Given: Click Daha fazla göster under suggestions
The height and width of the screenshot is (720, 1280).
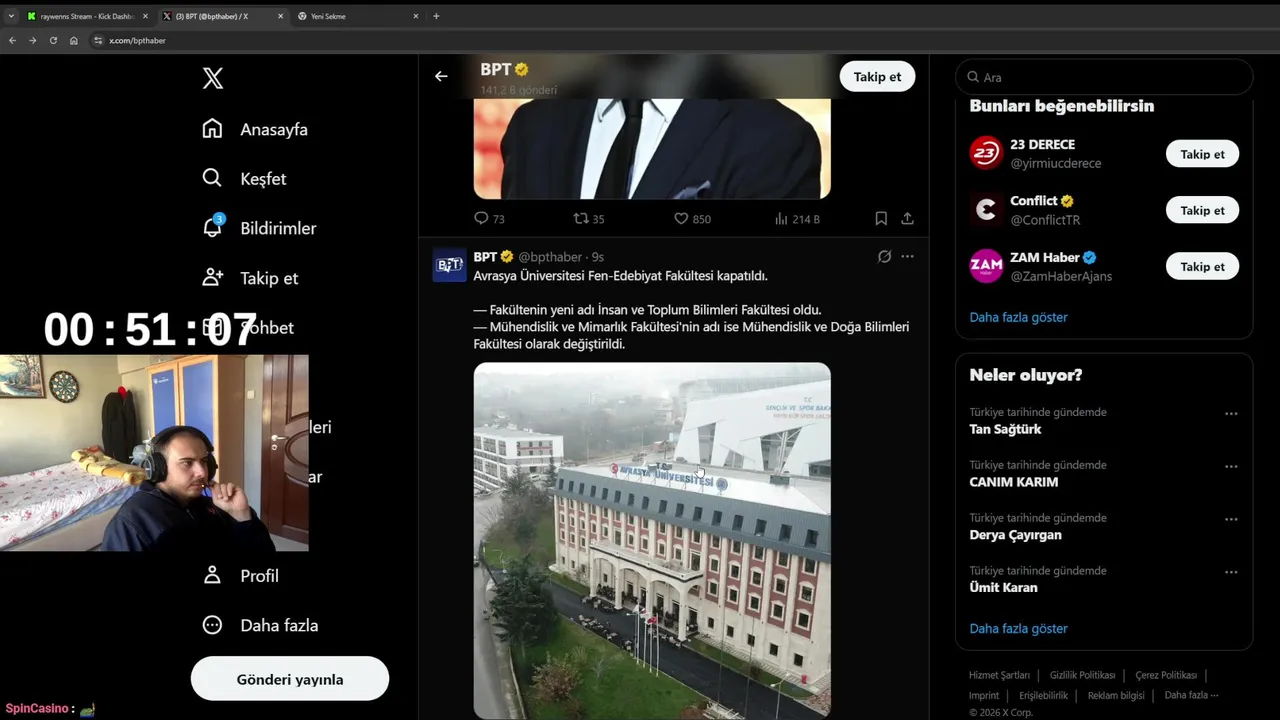Looking at the screenshot, I should 1018,317.
